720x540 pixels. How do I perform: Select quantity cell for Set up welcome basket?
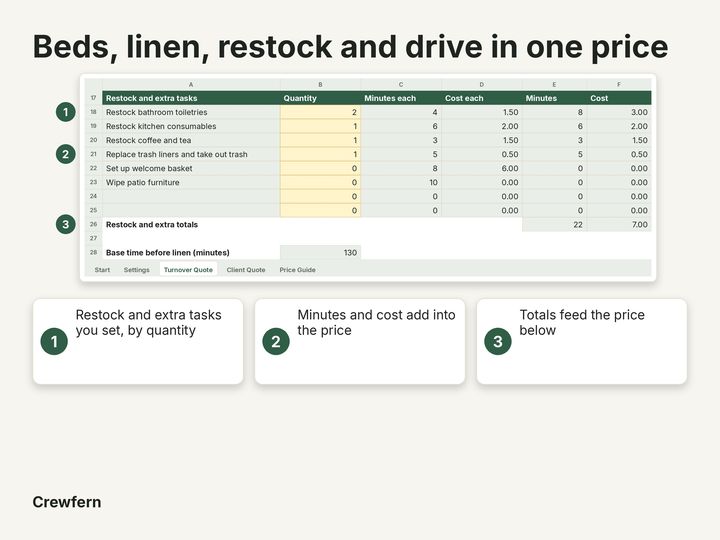tap(321, 169)
